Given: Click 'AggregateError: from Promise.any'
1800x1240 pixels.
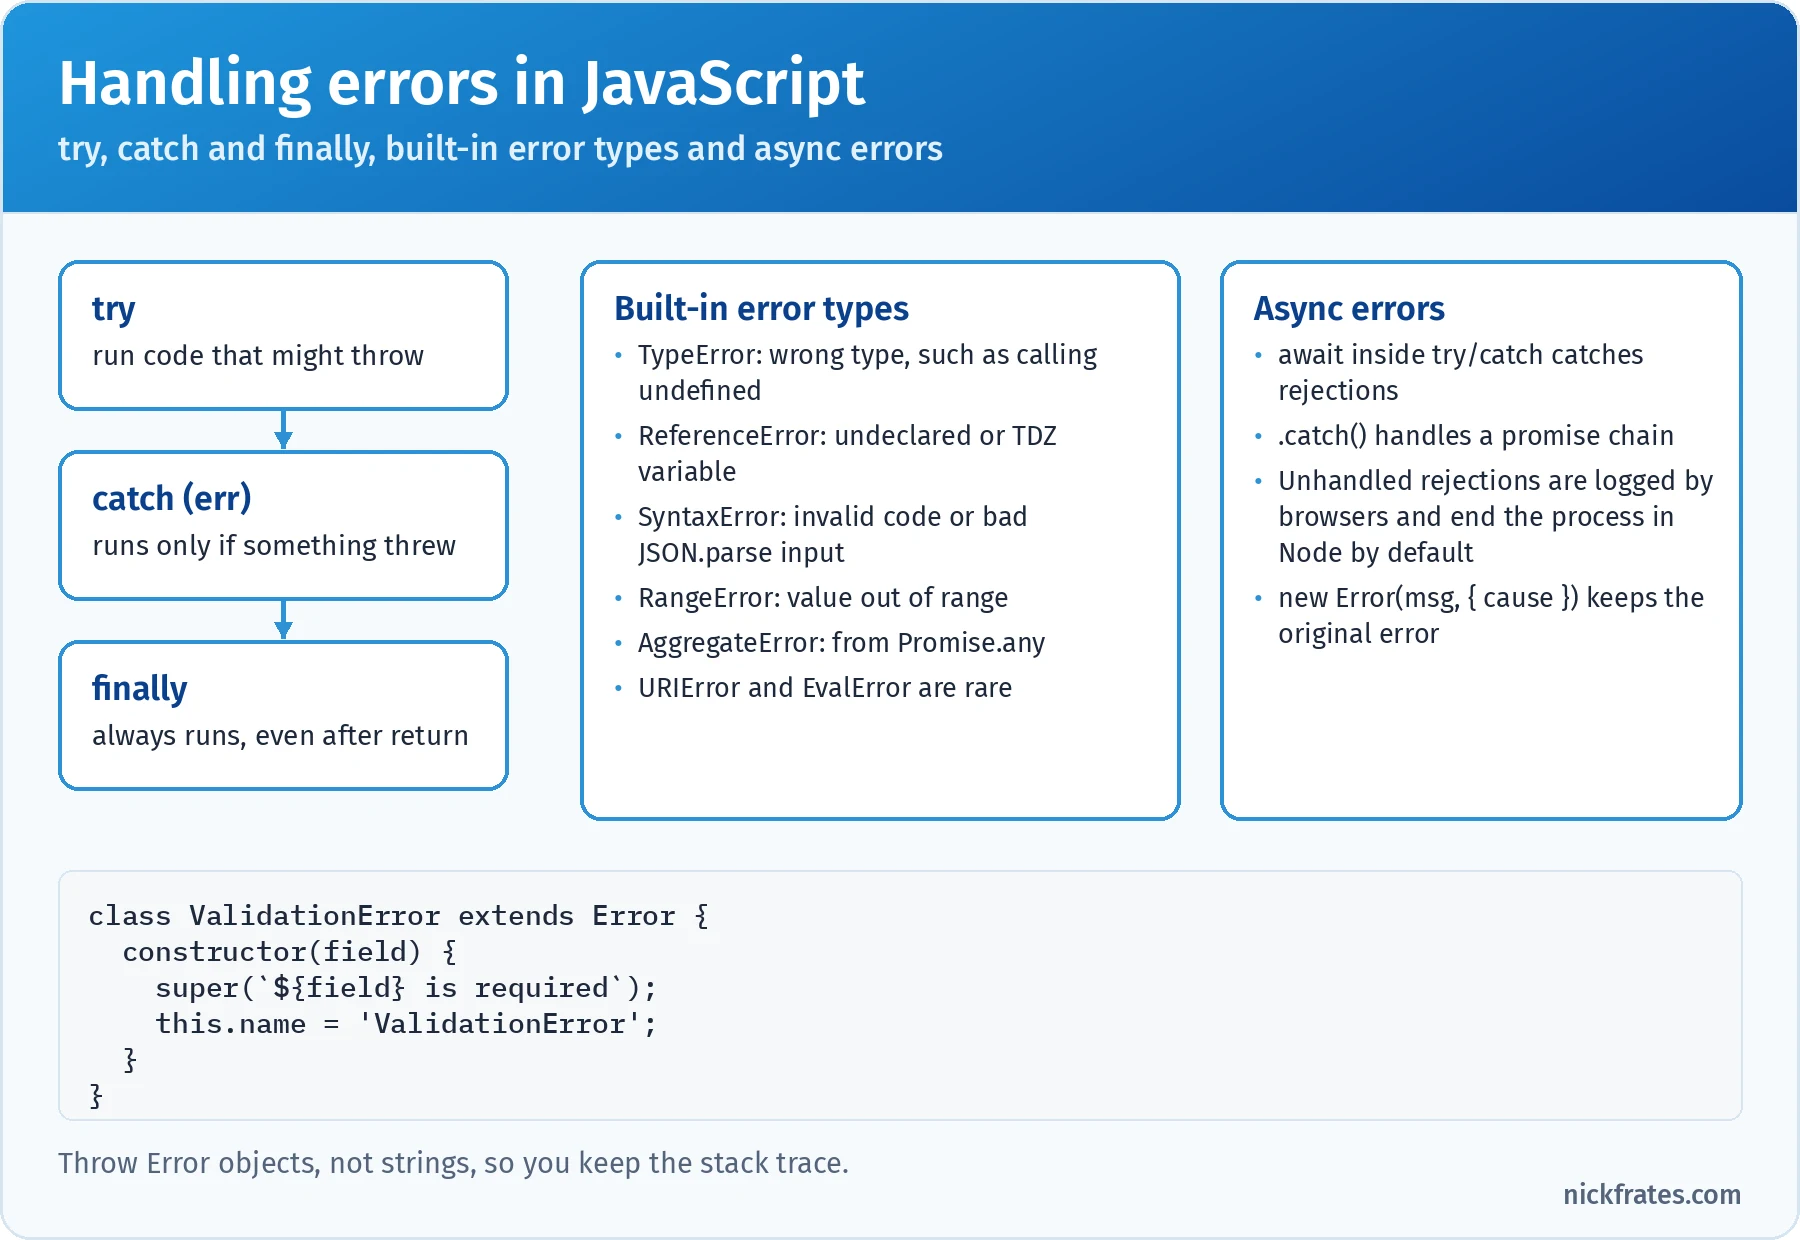Looking at the screenshot, I should pos(841,643).
